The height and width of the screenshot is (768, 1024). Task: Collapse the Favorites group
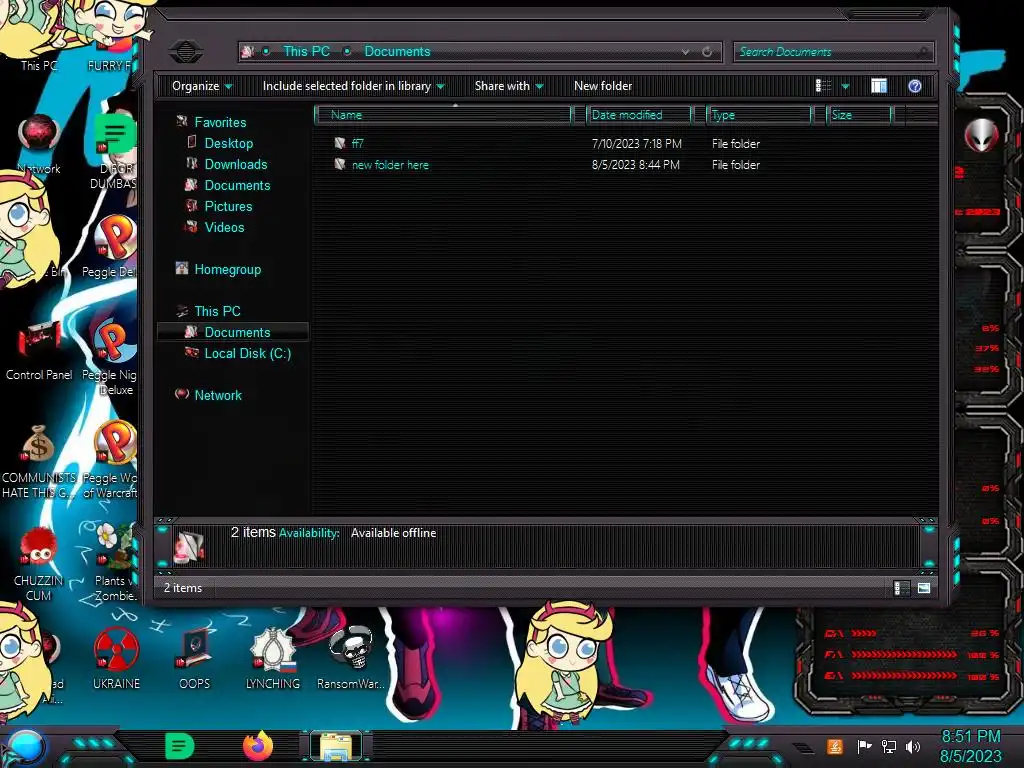coord(220,122)
